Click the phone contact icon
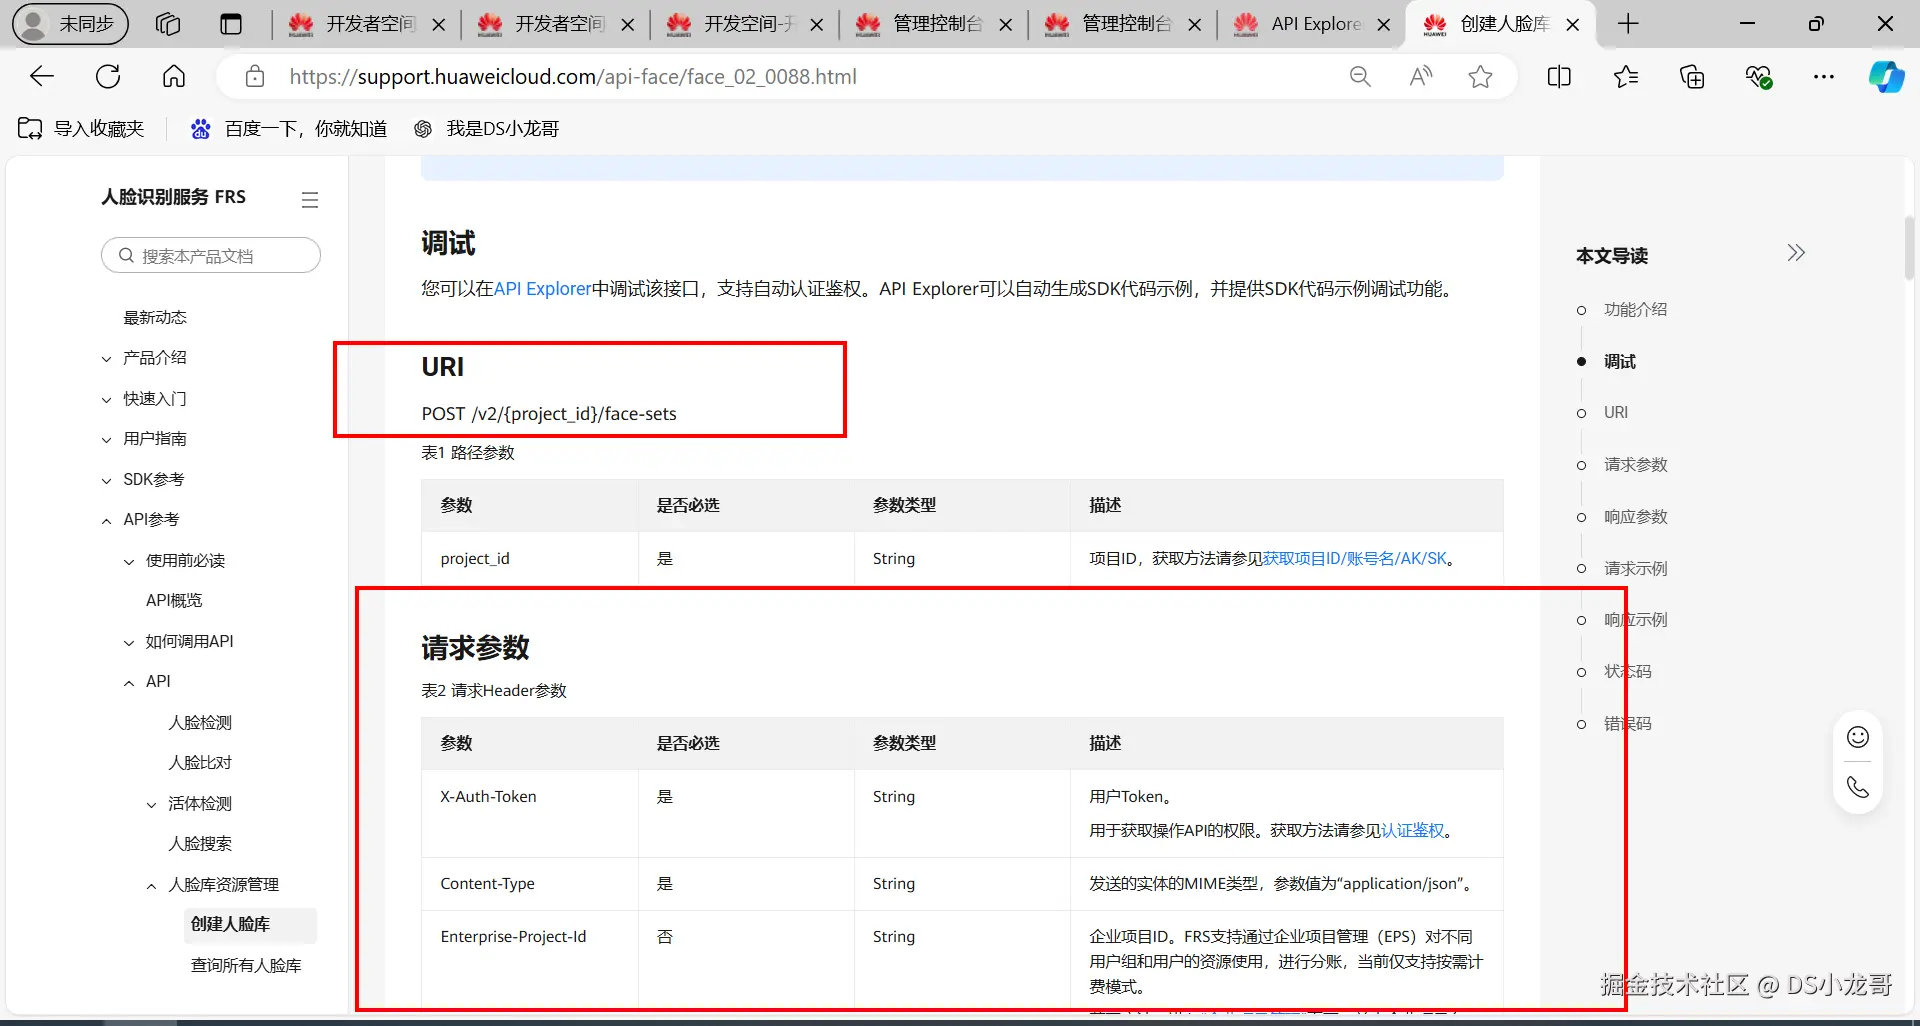 tap(1858, 787)
